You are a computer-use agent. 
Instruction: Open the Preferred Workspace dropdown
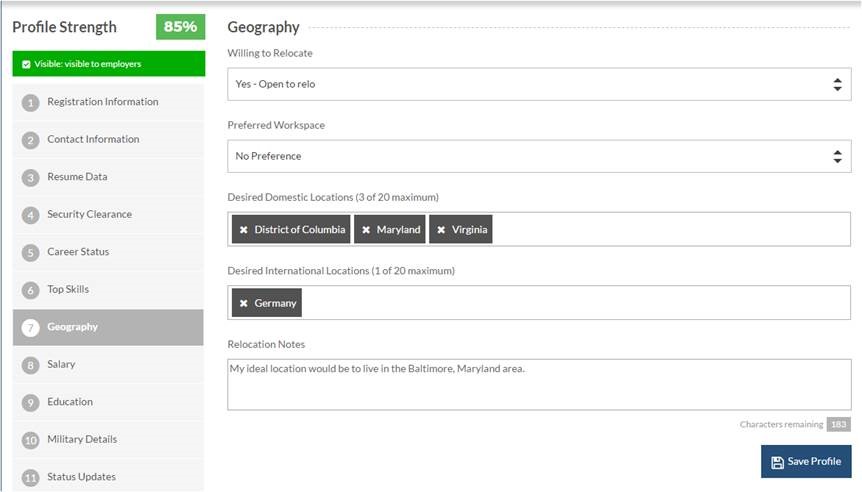(539, 156)
